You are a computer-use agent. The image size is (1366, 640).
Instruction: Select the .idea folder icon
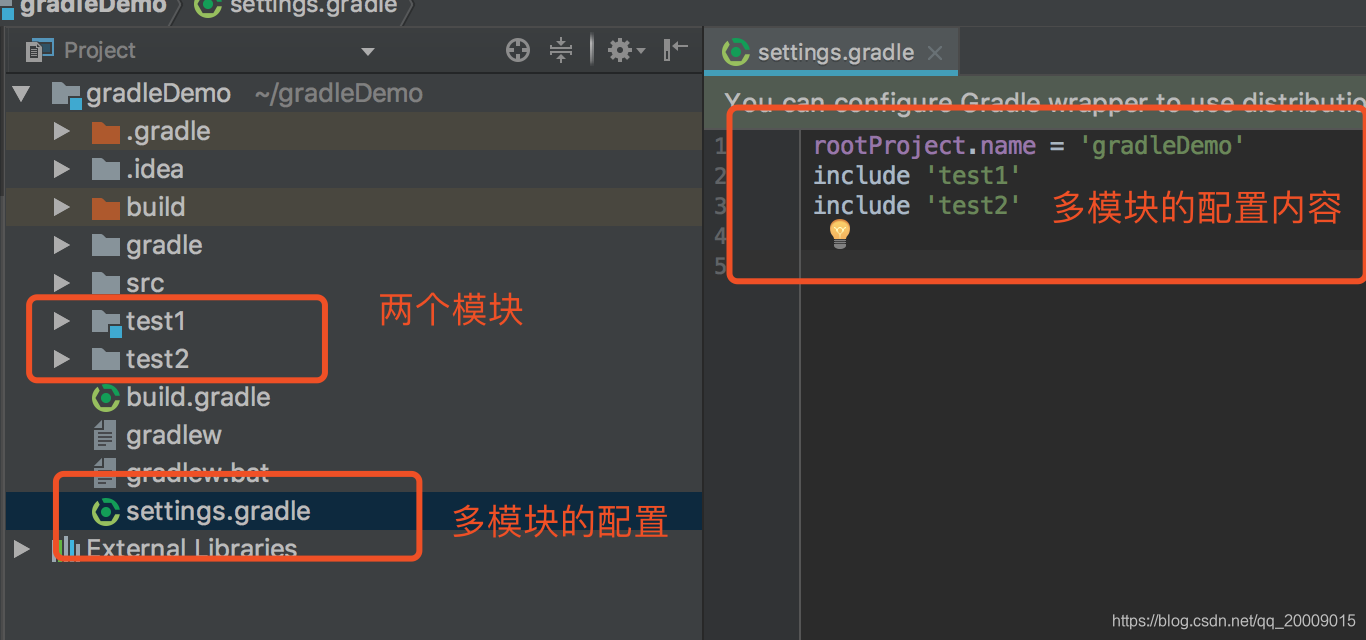click(105, 169)
